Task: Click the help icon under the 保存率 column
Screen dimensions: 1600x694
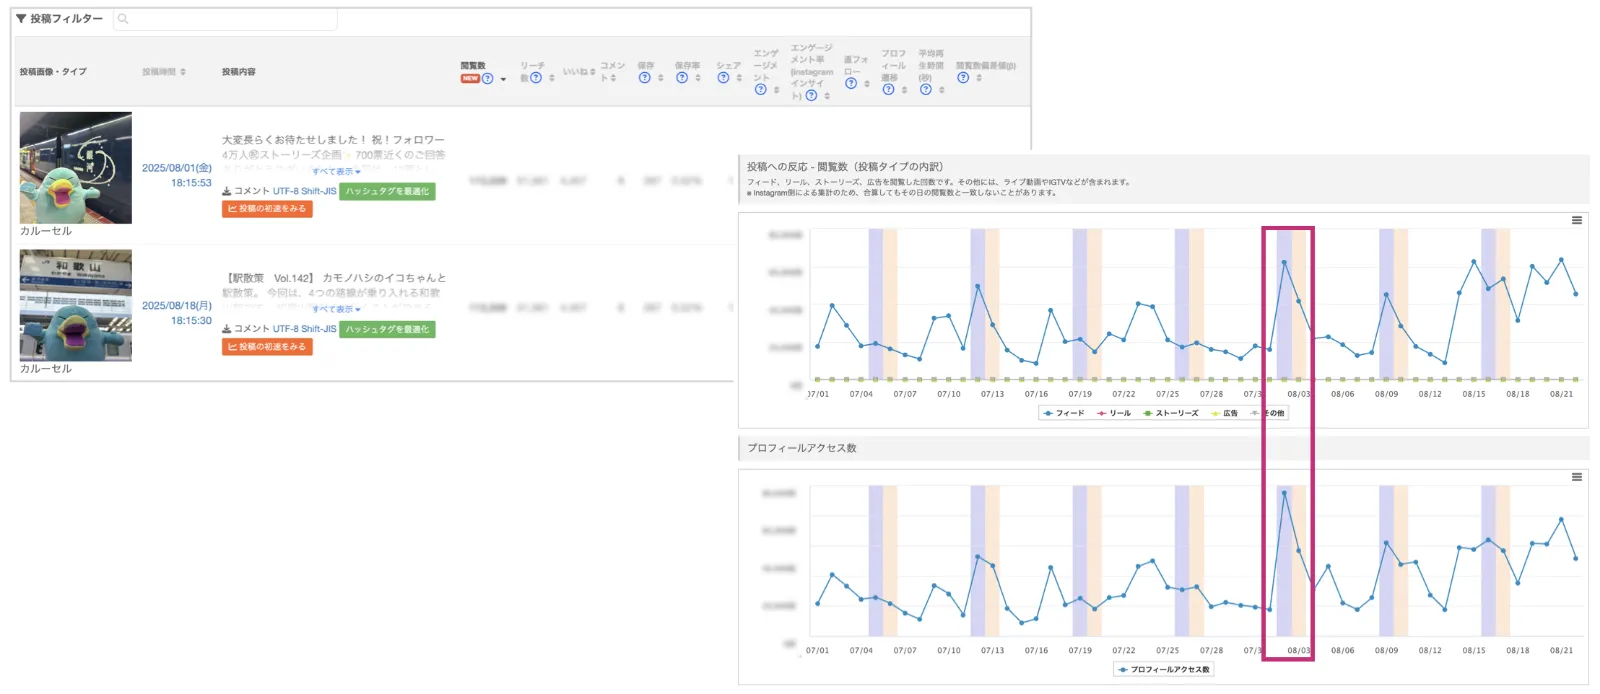Action: [682, 78]
